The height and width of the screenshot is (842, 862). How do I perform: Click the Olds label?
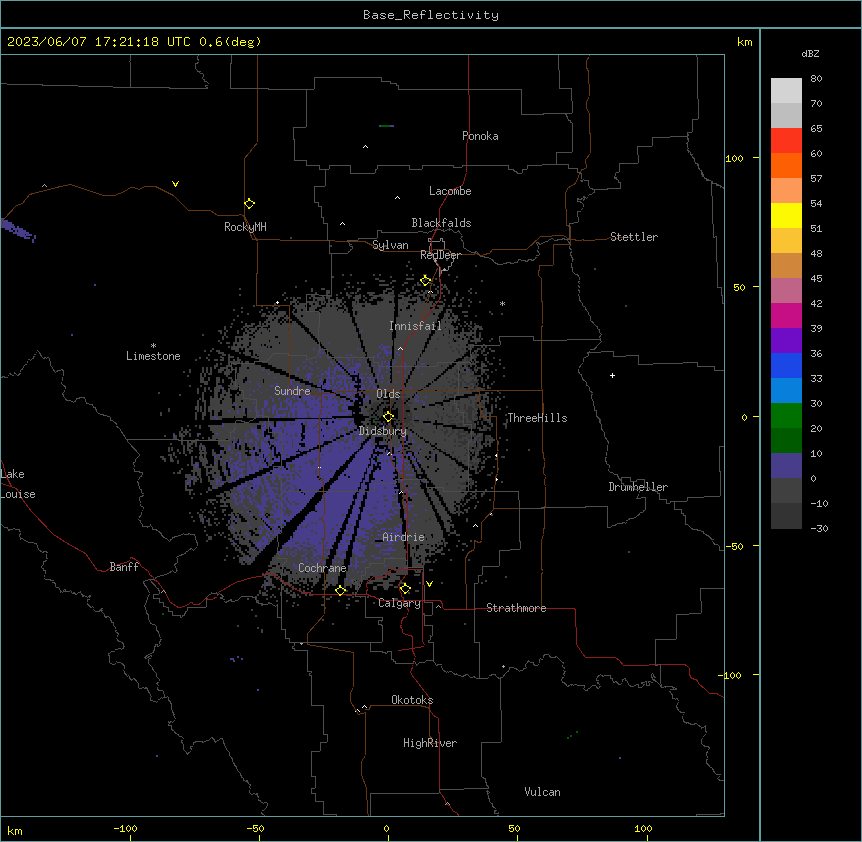pyautogui.click(x=388, y=394)
